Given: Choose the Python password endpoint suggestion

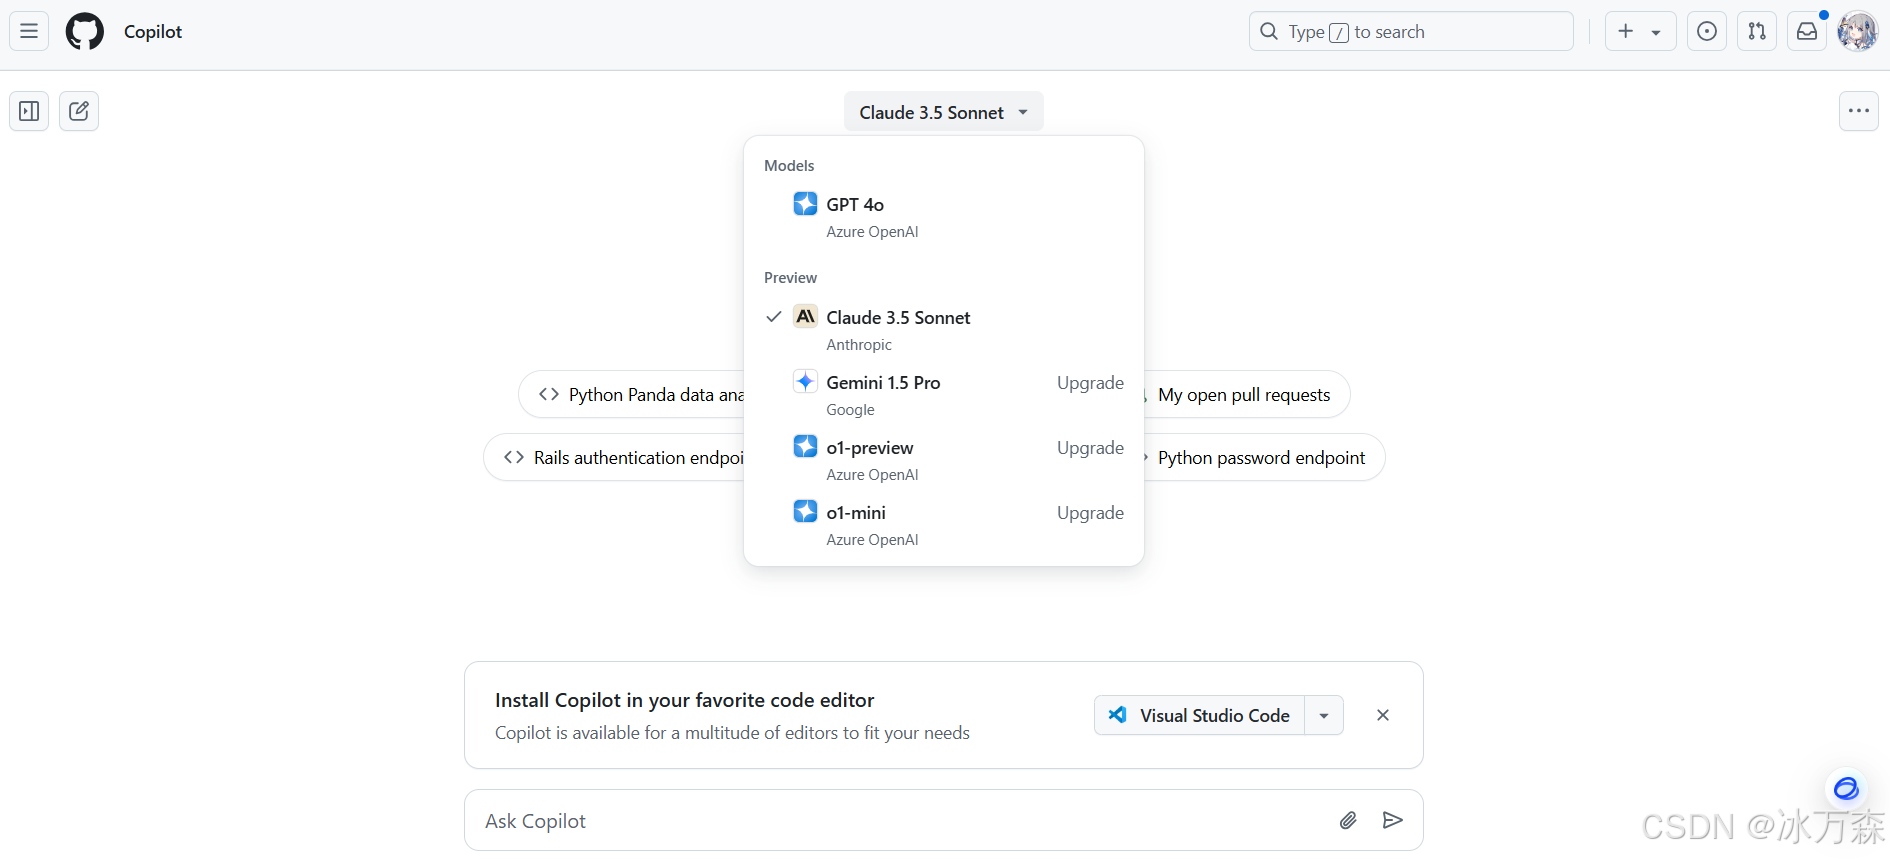Looking at the screenshot, I should 1263,458.
